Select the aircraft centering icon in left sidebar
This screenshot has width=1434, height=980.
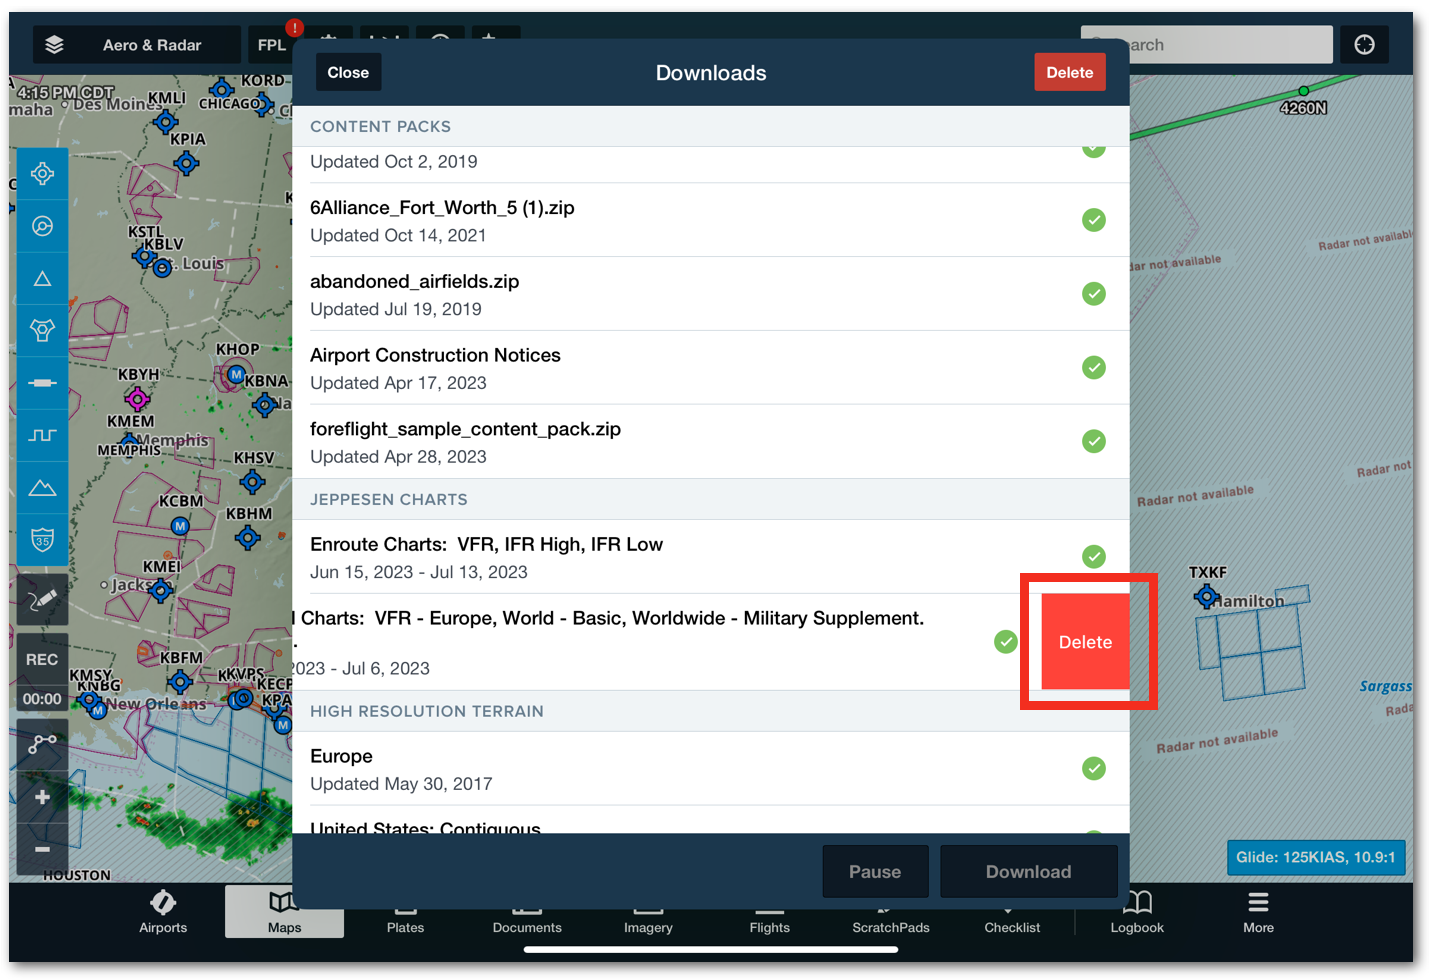point(42,174)
